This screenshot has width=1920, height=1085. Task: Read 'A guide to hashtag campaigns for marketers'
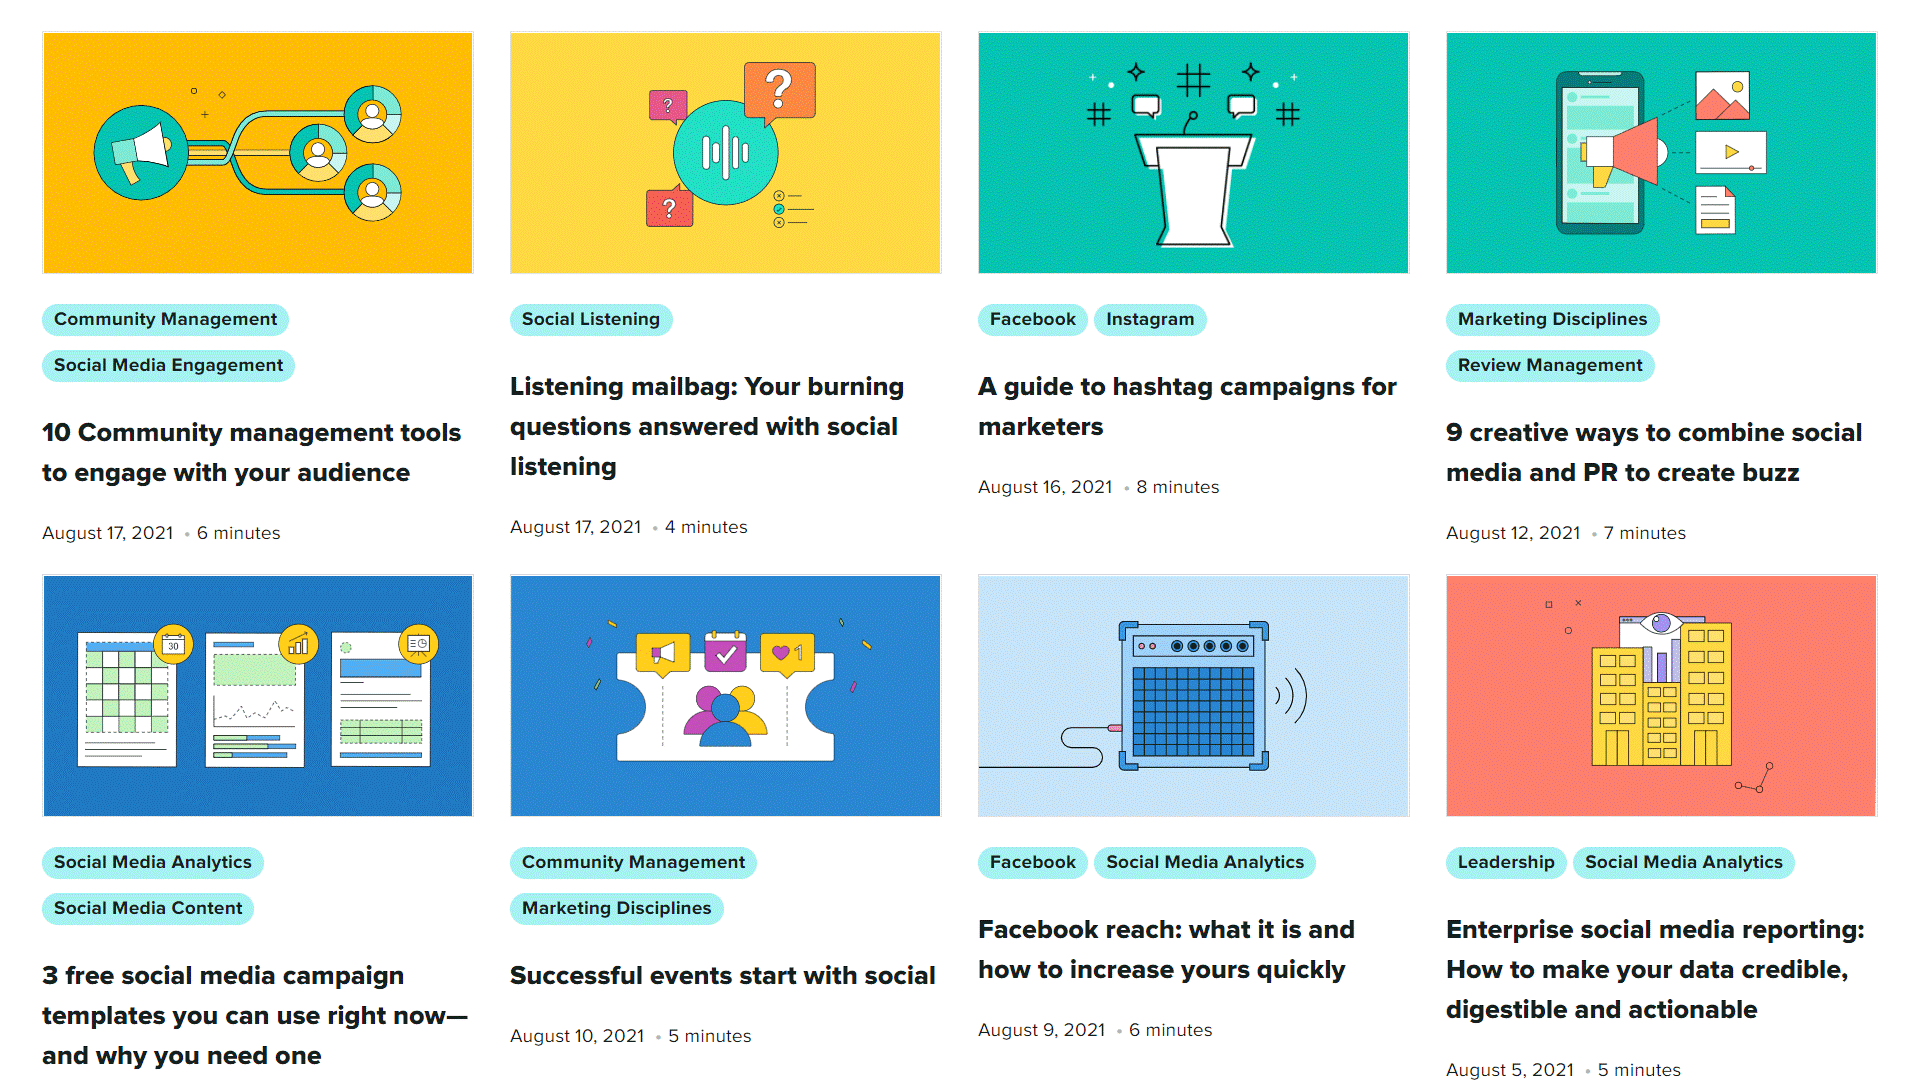[x=1187, y=407]
